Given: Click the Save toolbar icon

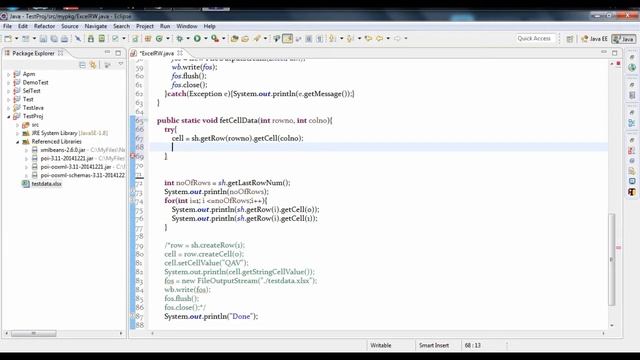Looking at the screenshot, I should [43, 38].
